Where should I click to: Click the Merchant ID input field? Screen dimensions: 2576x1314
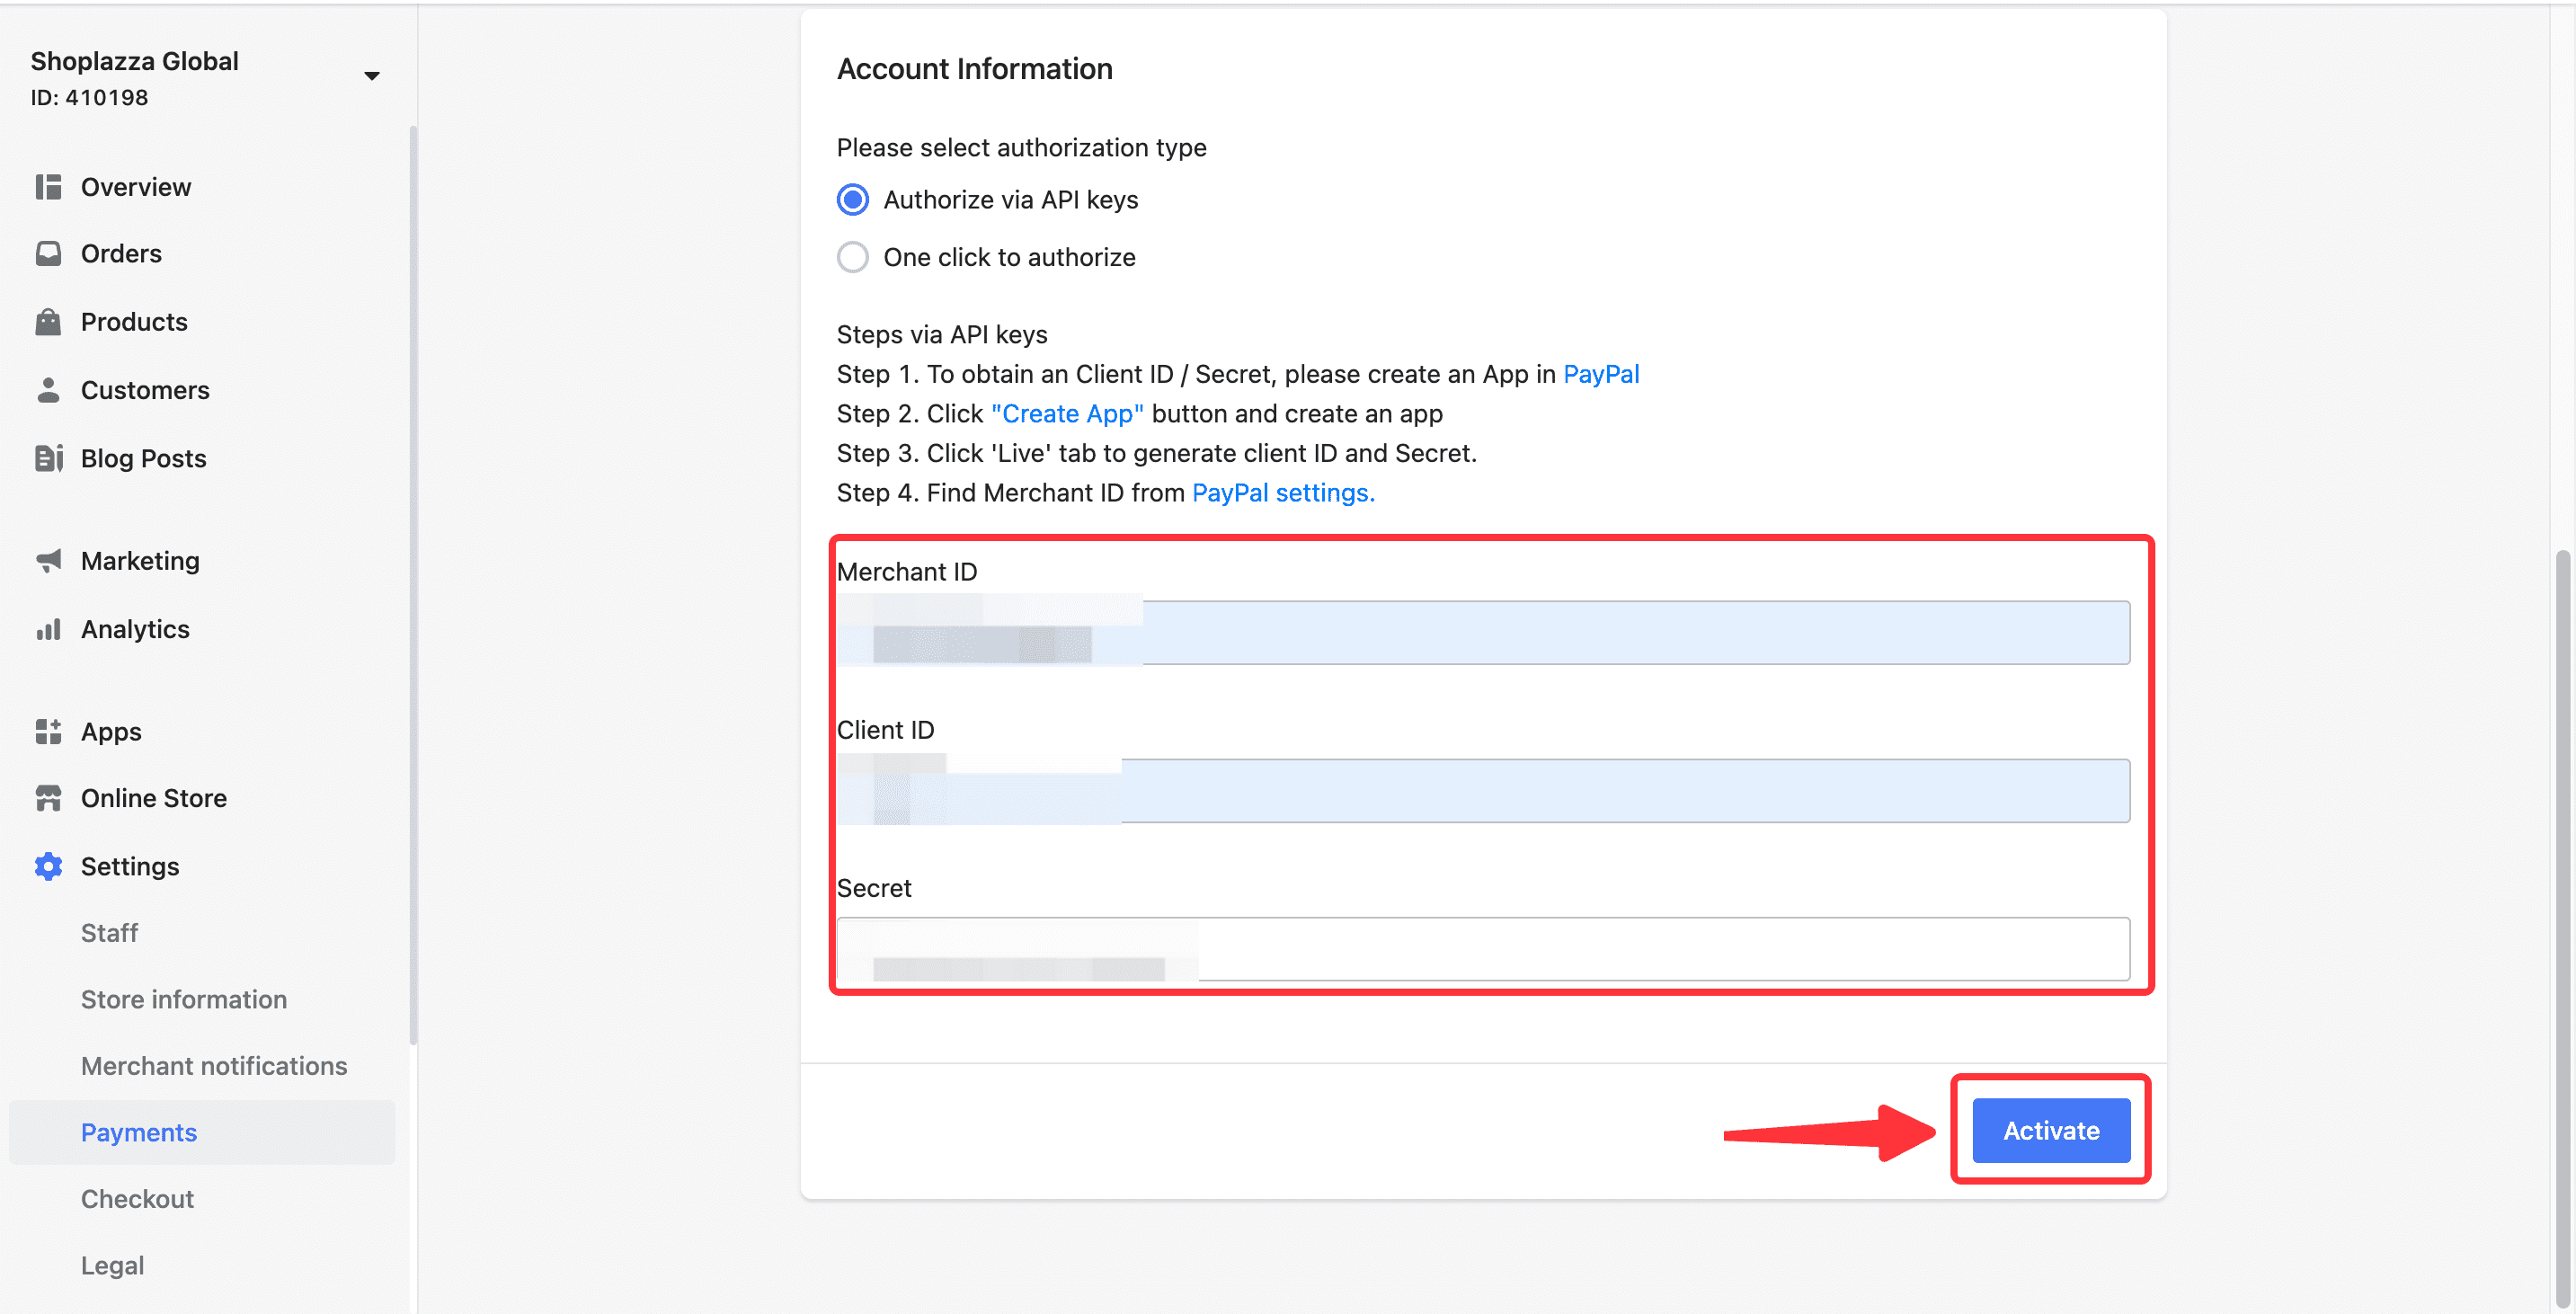[1483, 632]
